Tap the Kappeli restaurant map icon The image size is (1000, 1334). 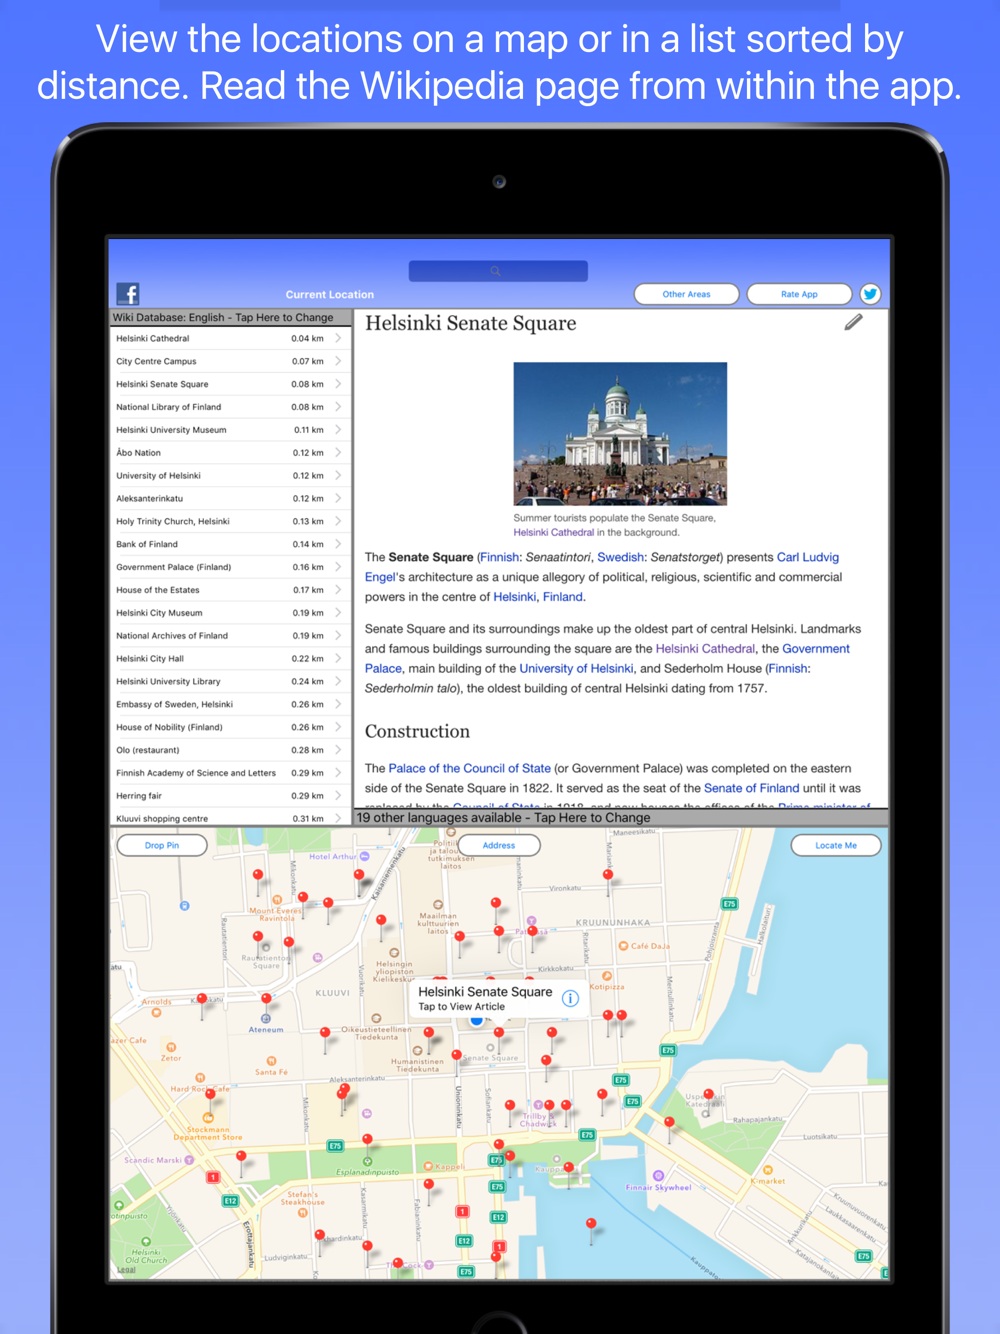428,1166
